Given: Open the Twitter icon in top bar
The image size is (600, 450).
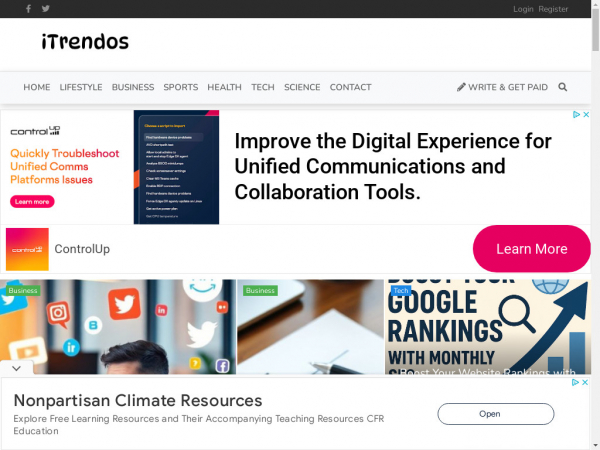Looking at the screenshot, I should click(x=46, y=8).
